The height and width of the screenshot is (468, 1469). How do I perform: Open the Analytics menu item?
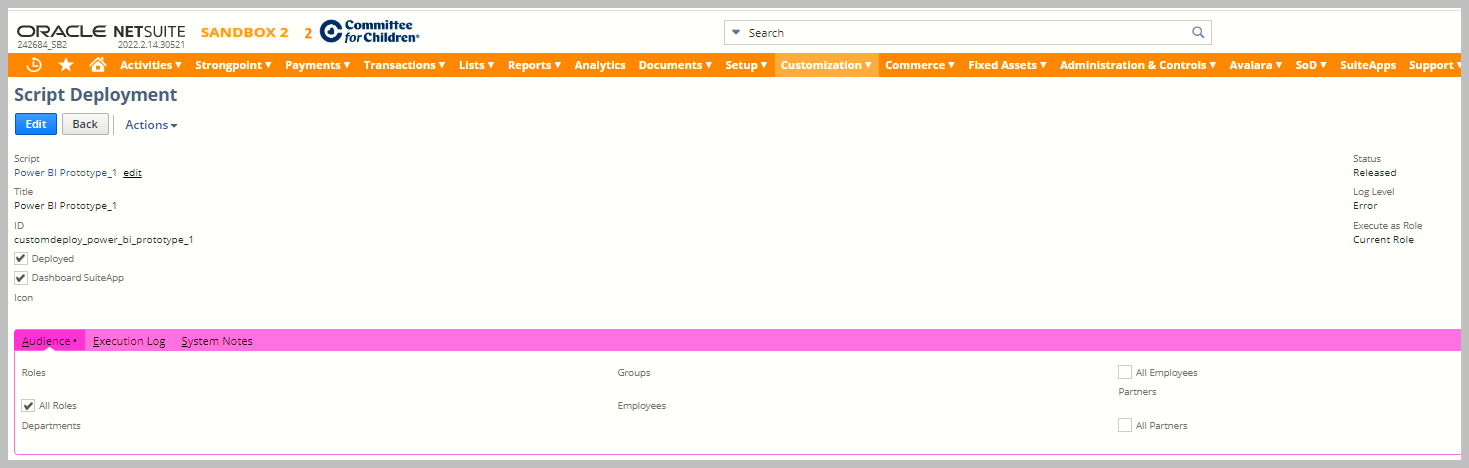tap(600, 65)
